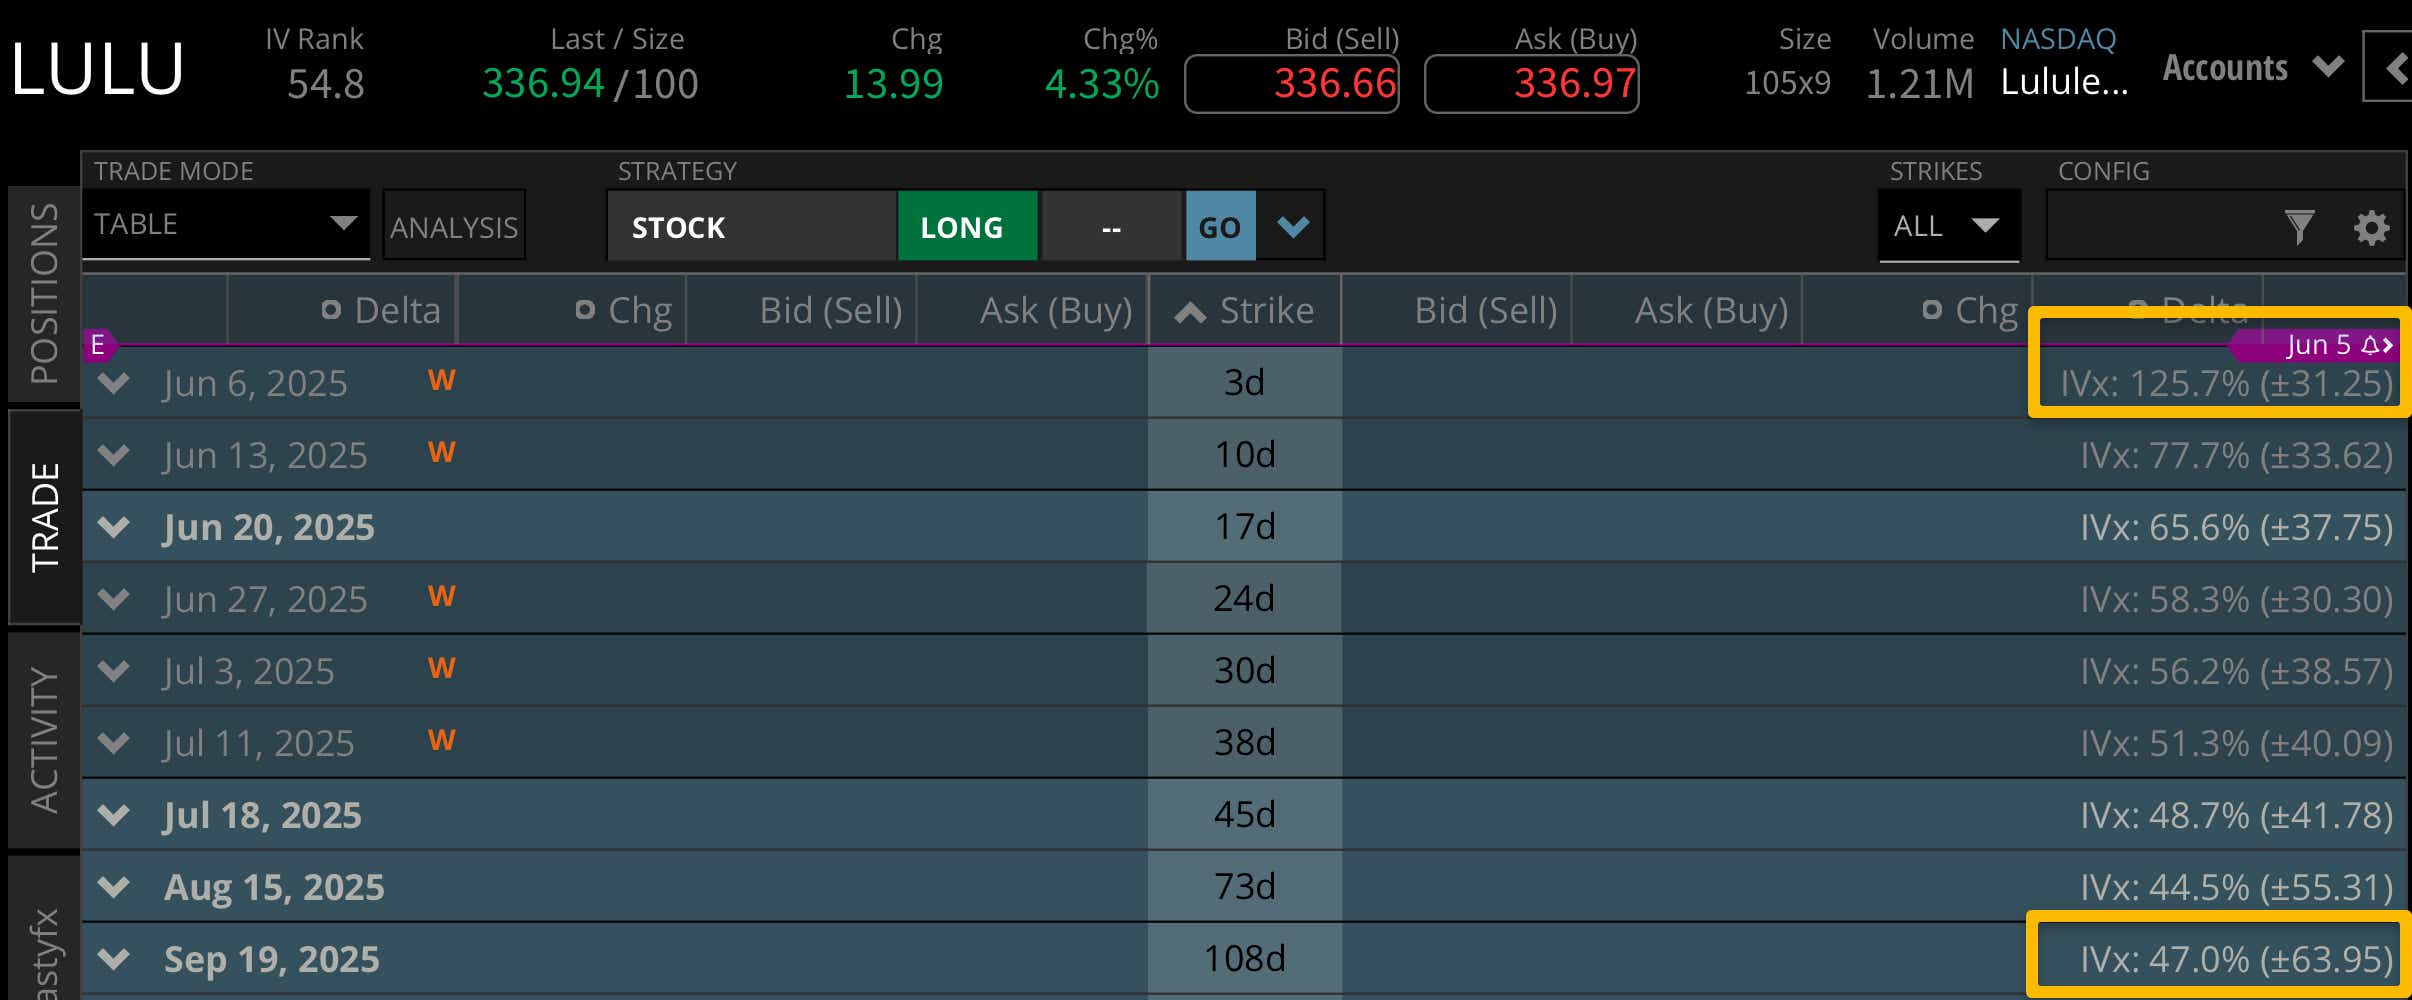
Task: Select the E earnings marker on the timeline
Action: [x=97, y=345]
